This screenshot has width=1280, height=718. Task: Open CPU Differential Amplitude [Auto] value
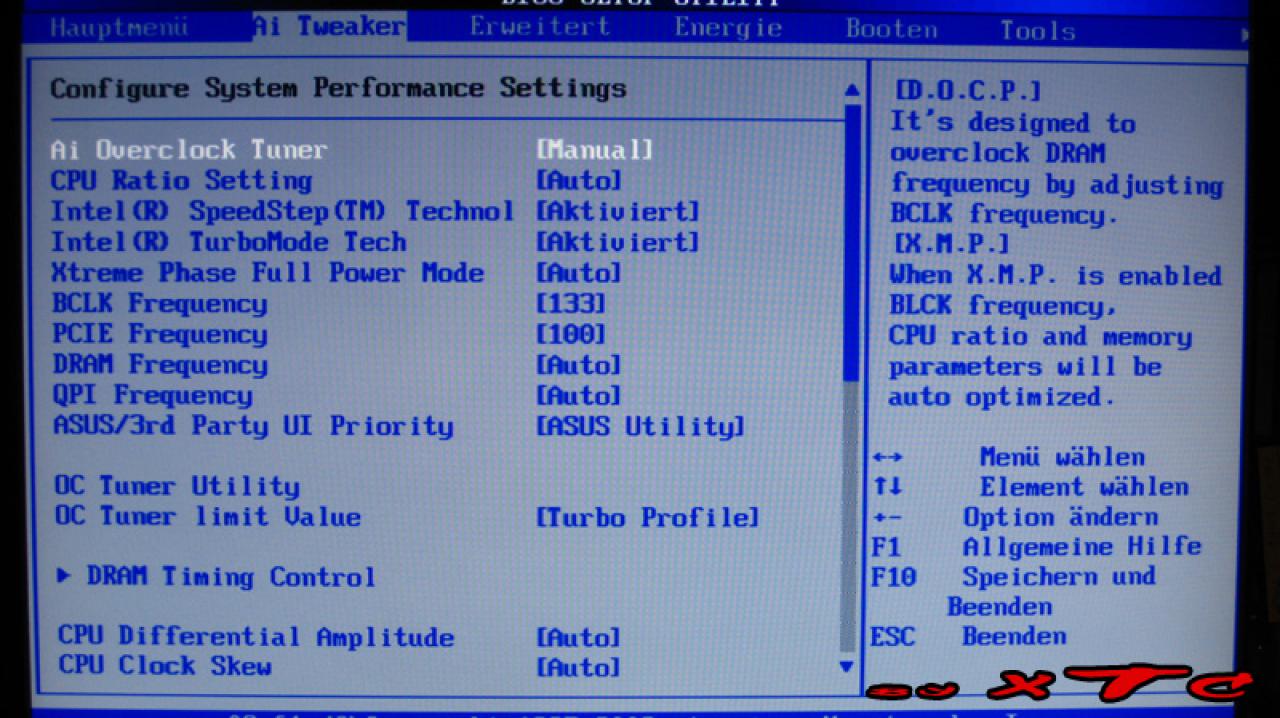(x=579, y=637)
